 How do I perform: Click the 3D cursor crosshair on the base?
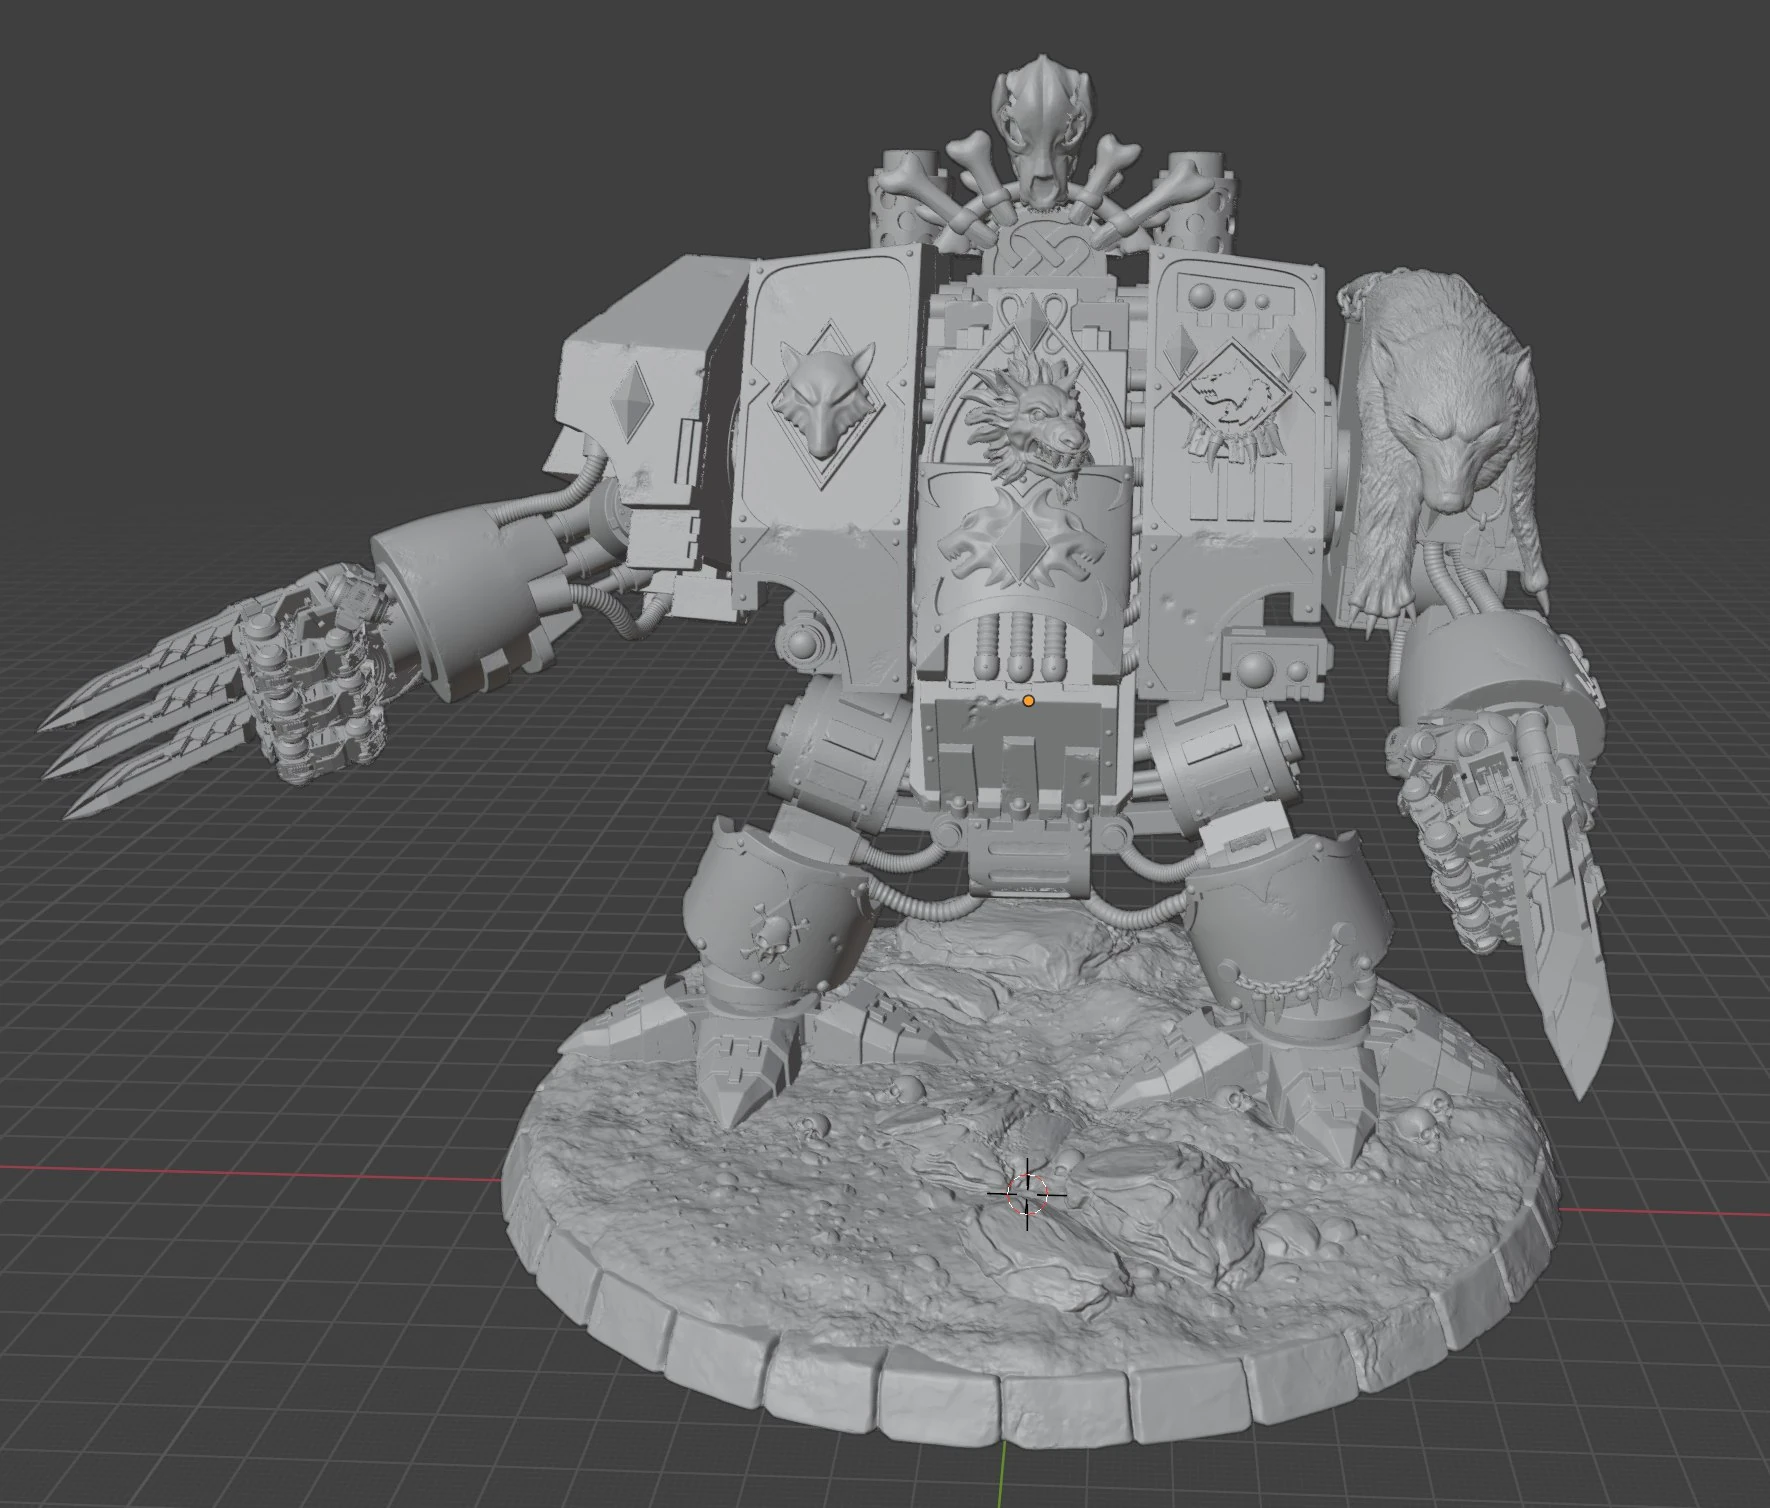1027,1193
